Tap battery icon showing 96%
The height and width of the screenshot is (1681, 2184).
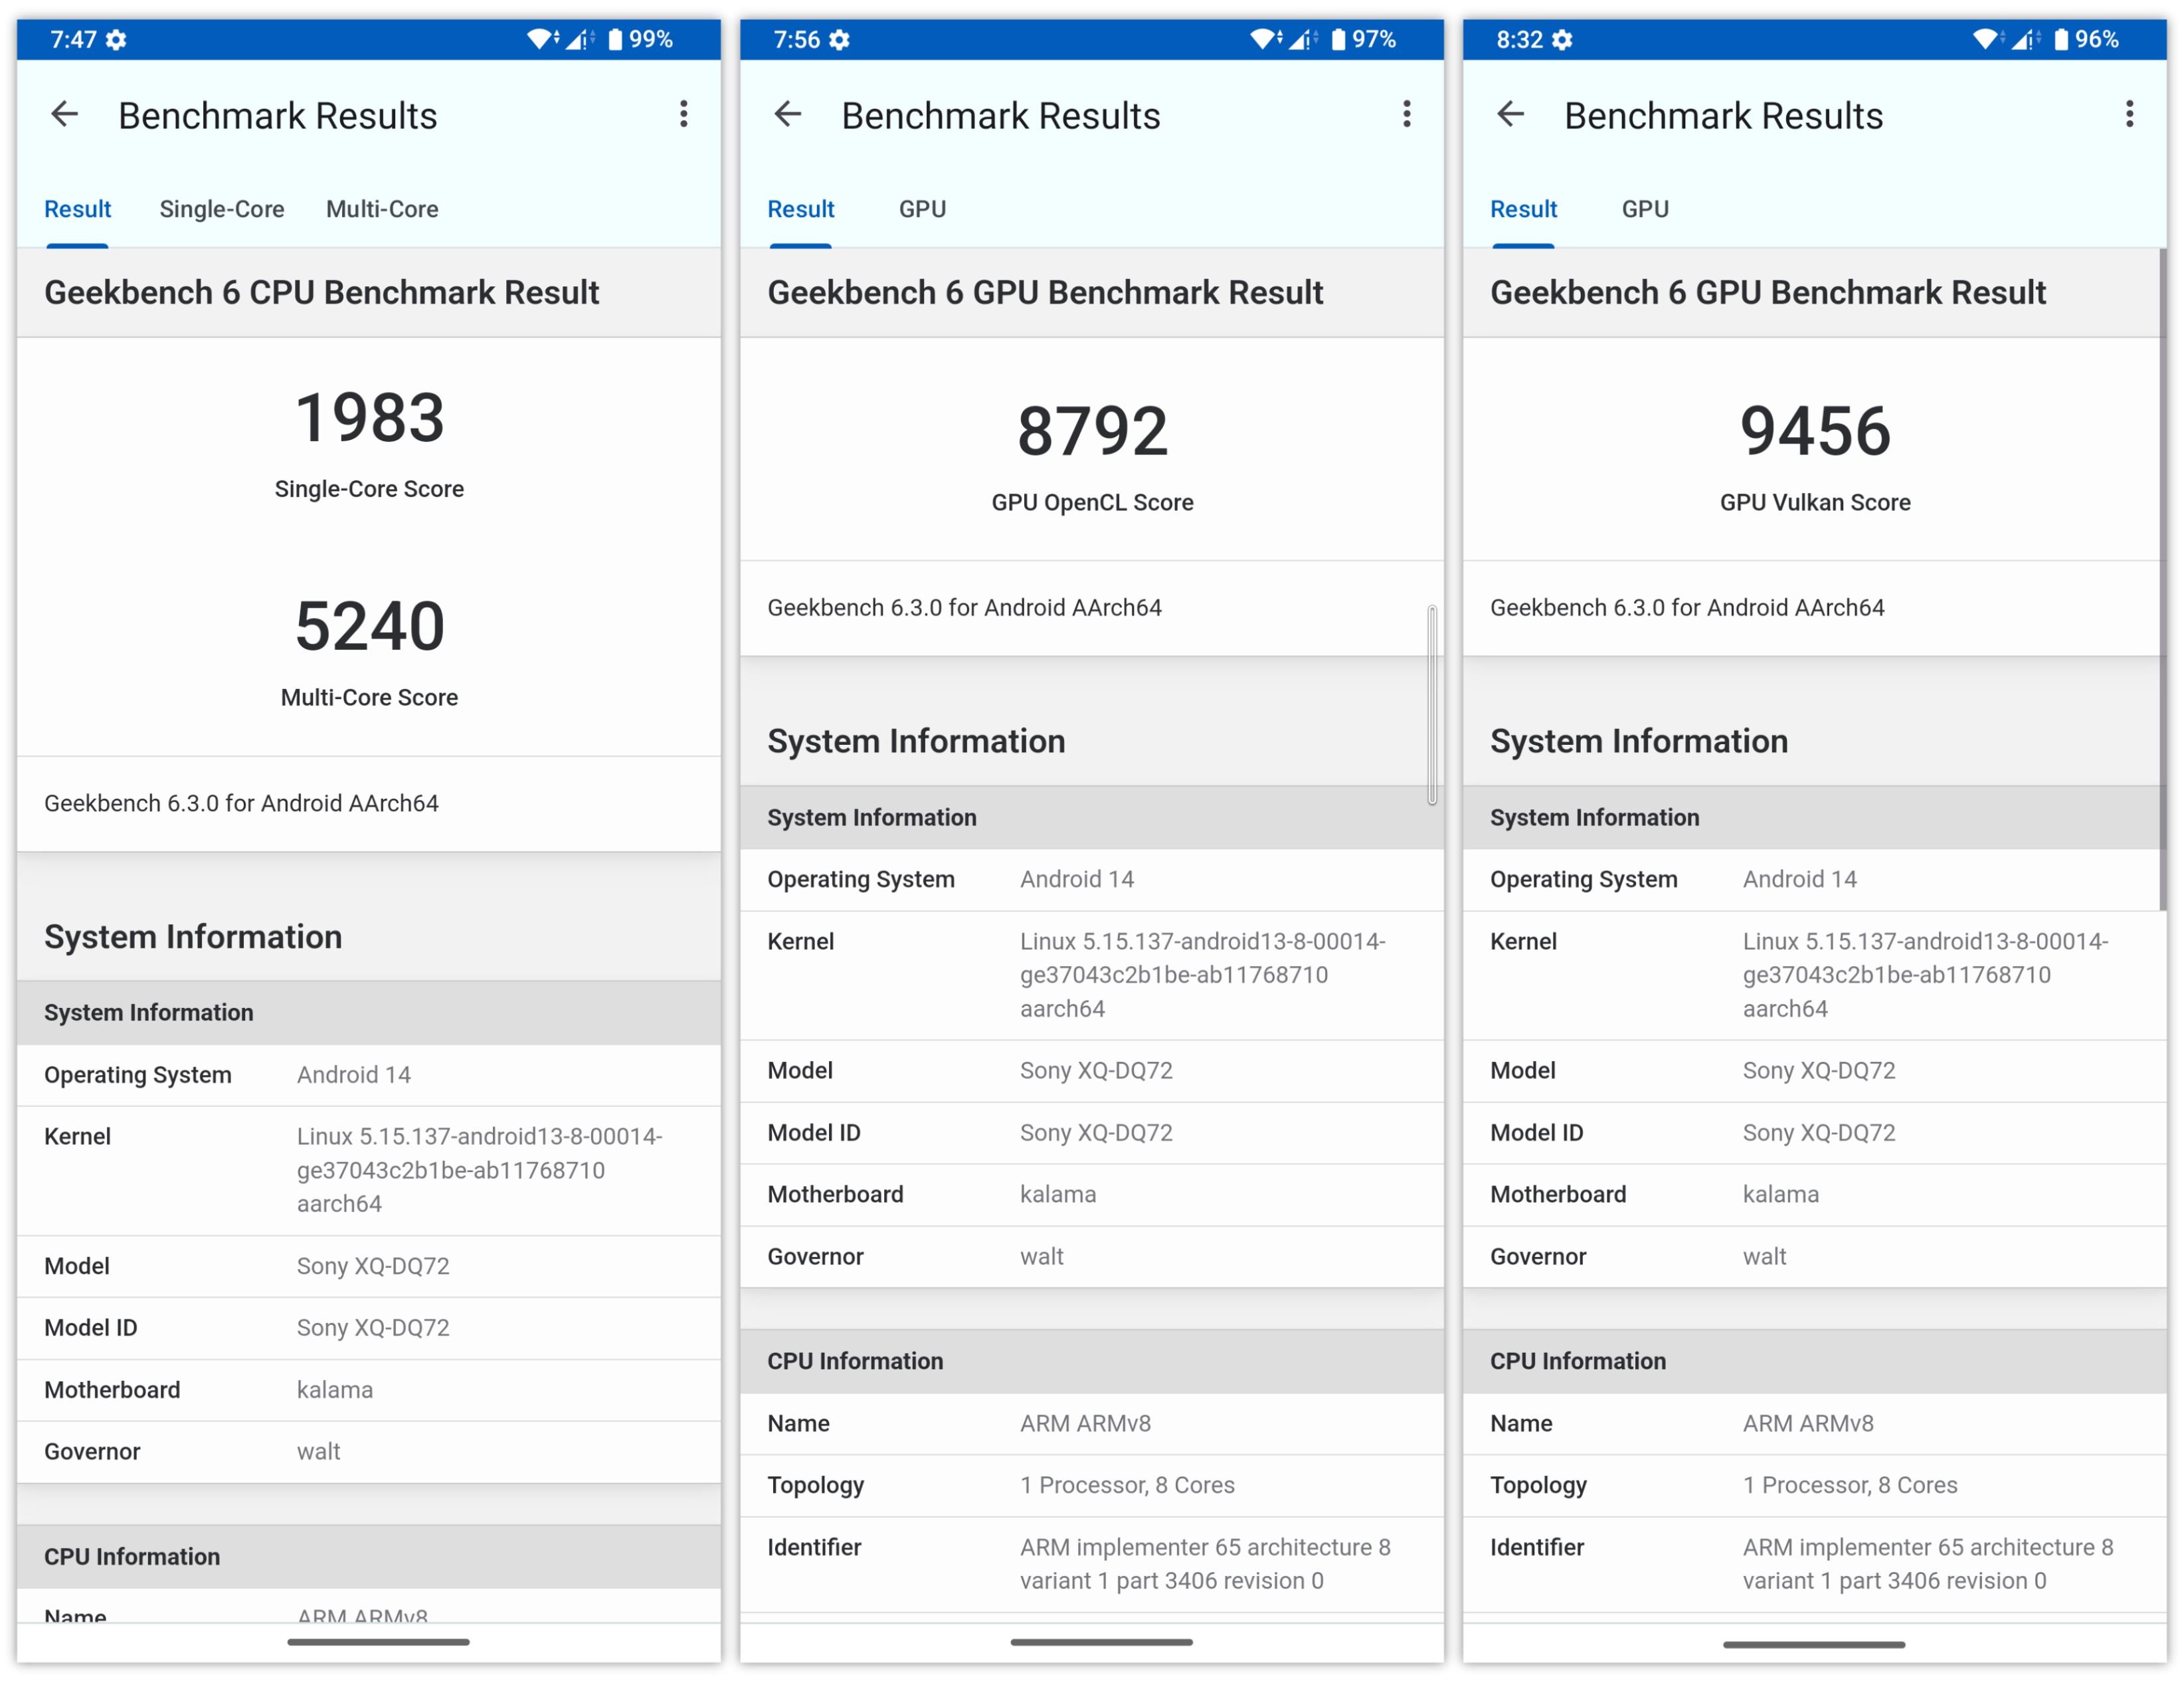(x=2061, y=40)
